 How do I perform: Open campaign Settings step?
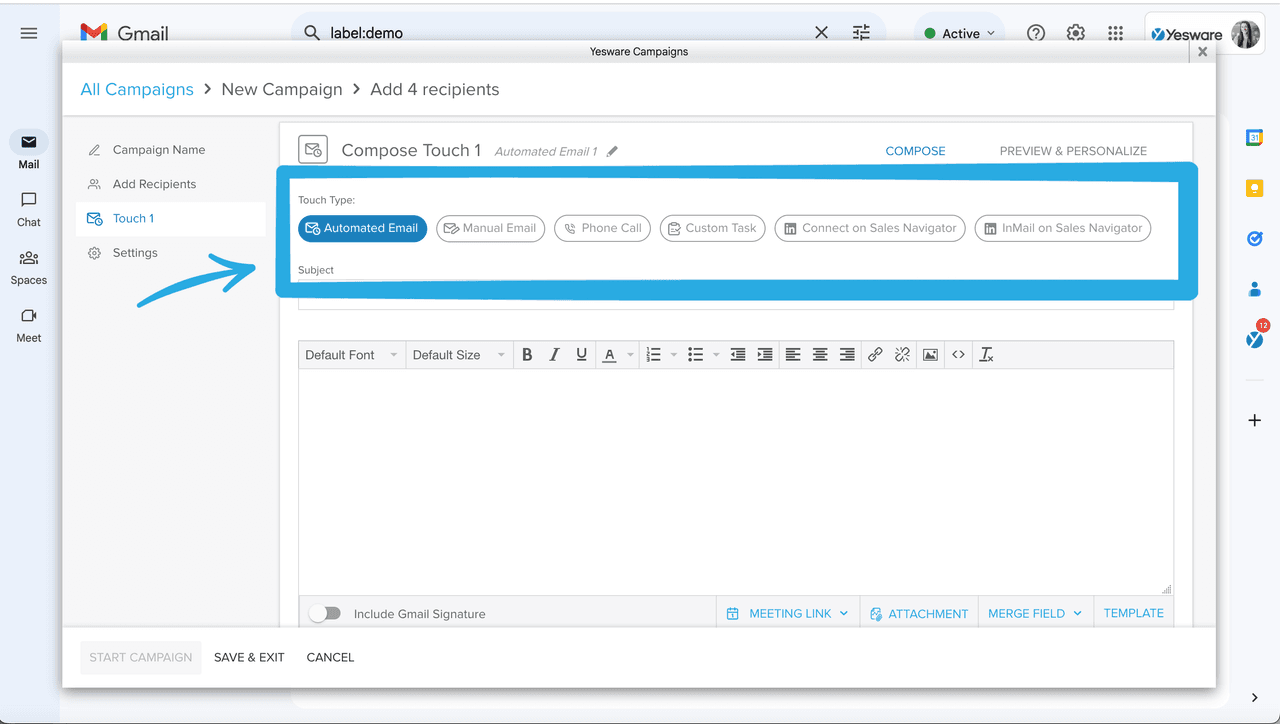(135, 253)
